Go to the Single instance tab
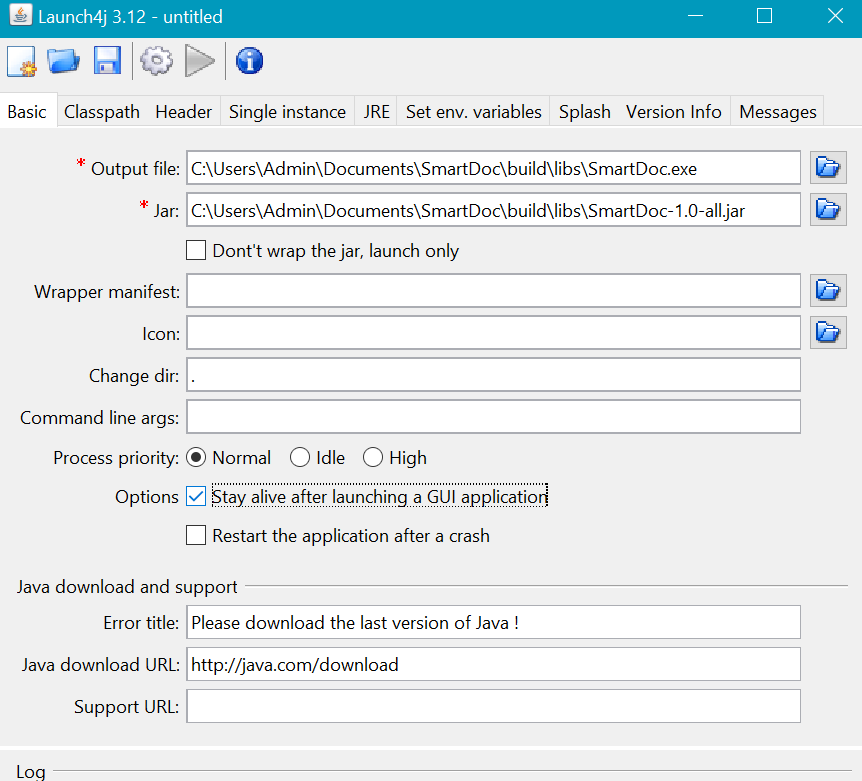This screenshot has width=862, height=781. pyautogui.click(x=288, y=112)
